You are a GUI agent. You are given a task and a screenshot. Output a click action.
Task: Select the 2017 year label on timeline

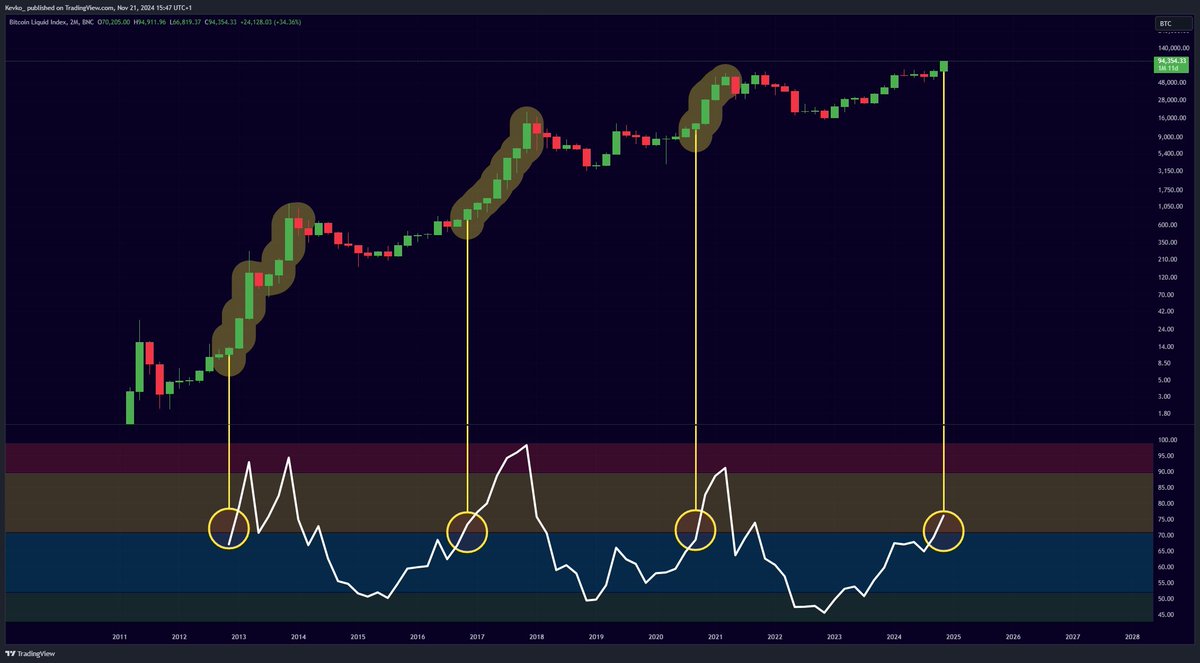477,635
